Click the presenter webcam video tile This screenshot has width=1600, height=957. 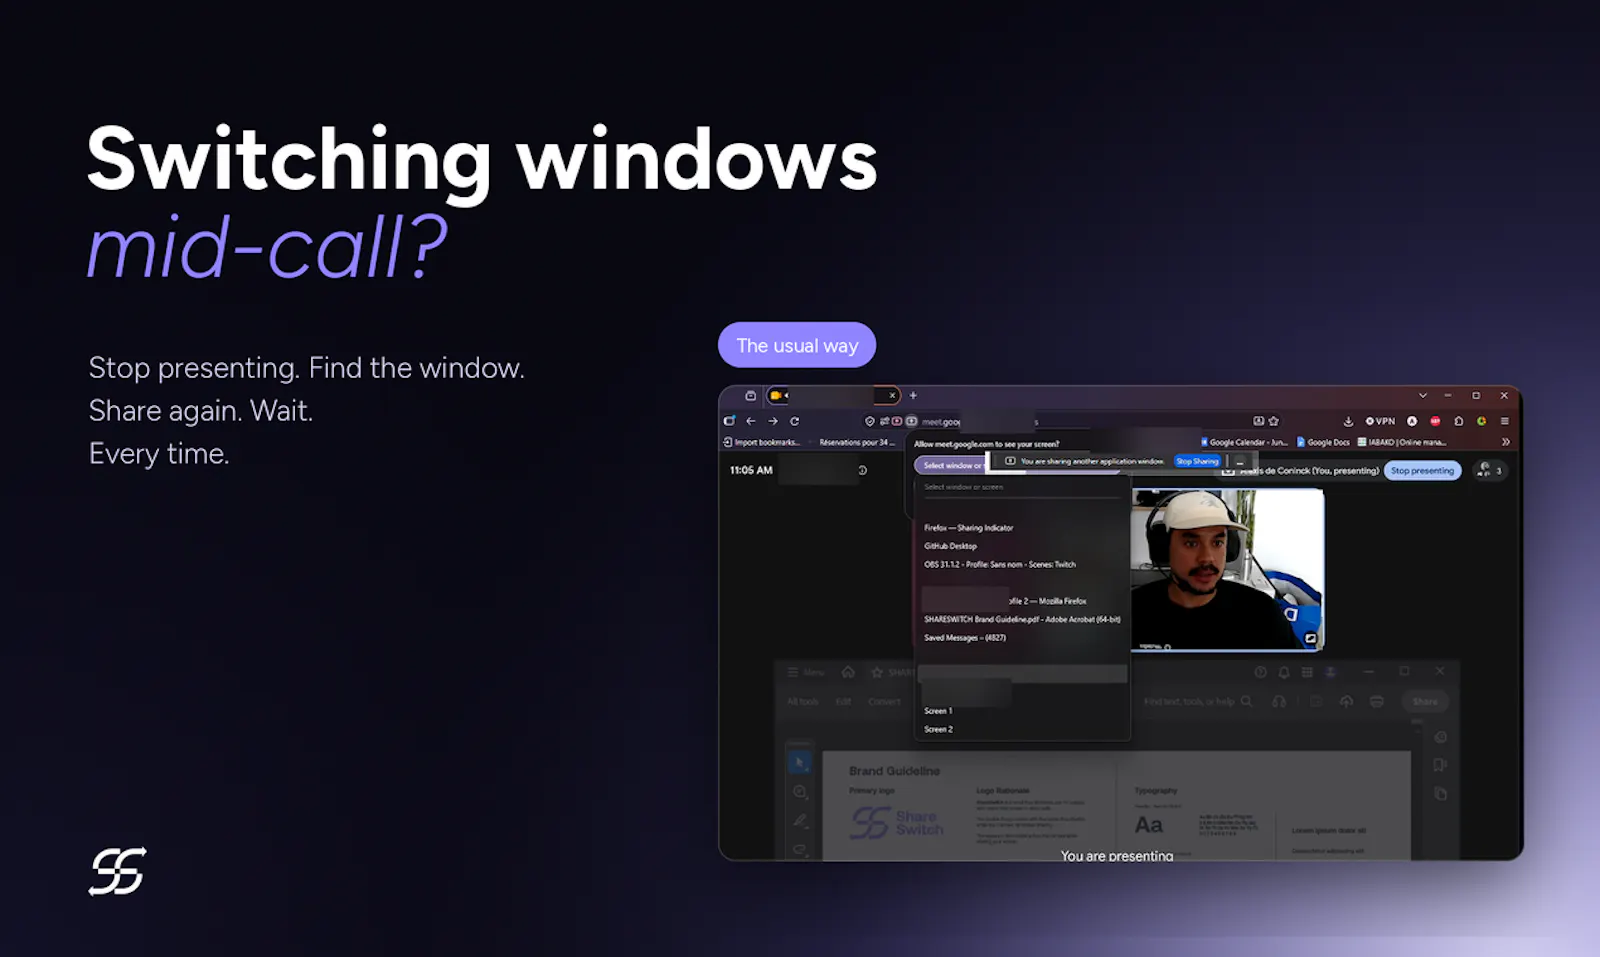1227,570
